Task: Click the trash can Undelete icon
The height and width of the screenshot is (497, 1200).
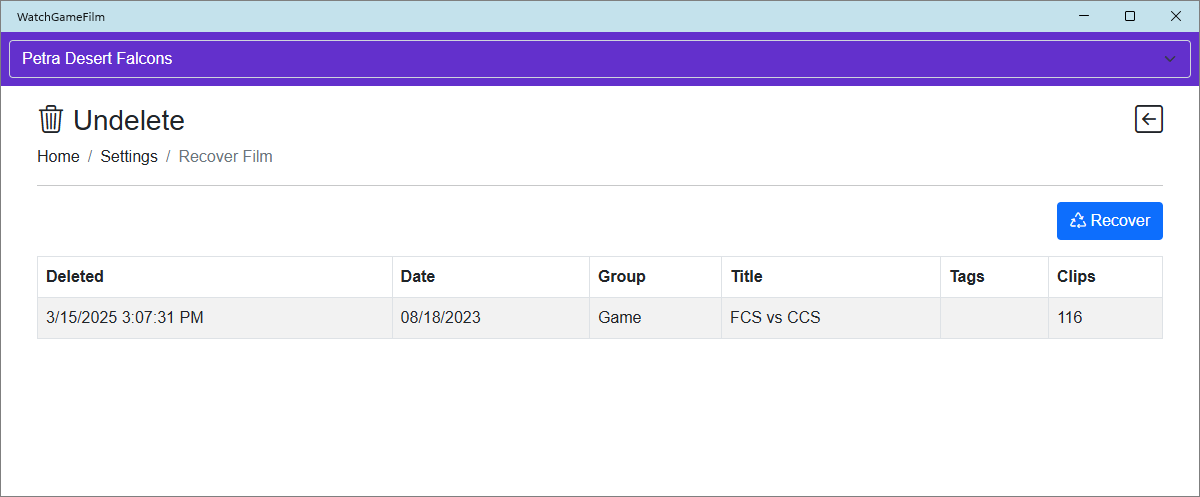Action: [x=50, y=120]
